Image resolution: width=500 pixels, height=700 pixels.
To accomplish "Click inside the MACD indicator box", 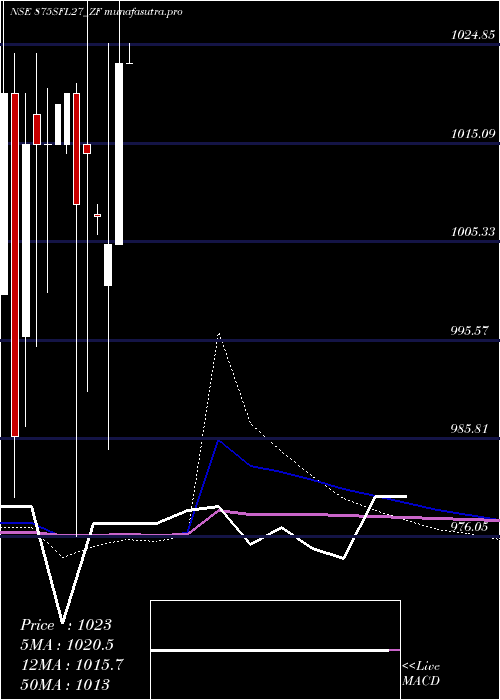I will click(x=275, y=650).
